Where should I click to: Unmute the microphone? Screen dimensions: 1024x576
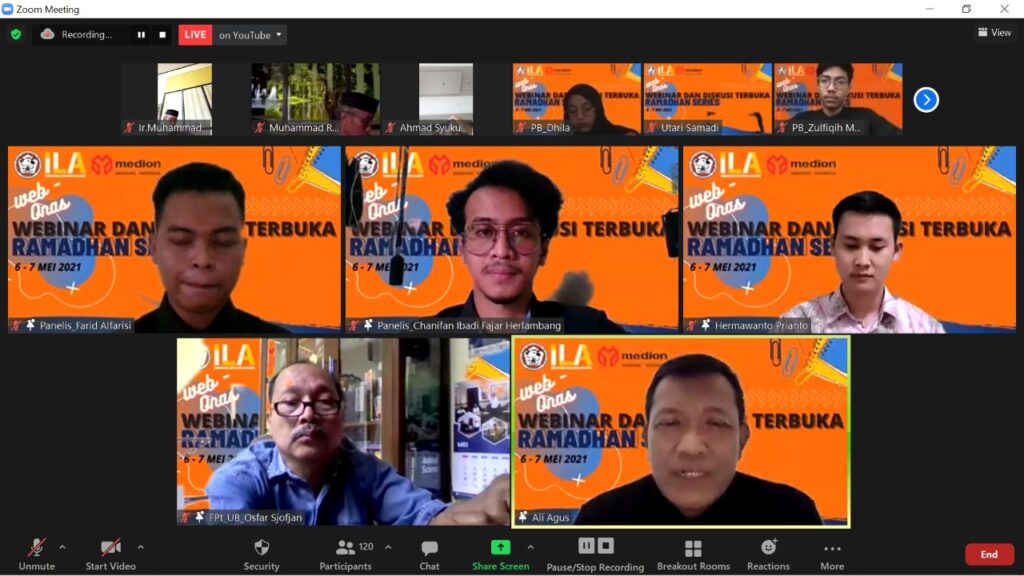[36, 553]
